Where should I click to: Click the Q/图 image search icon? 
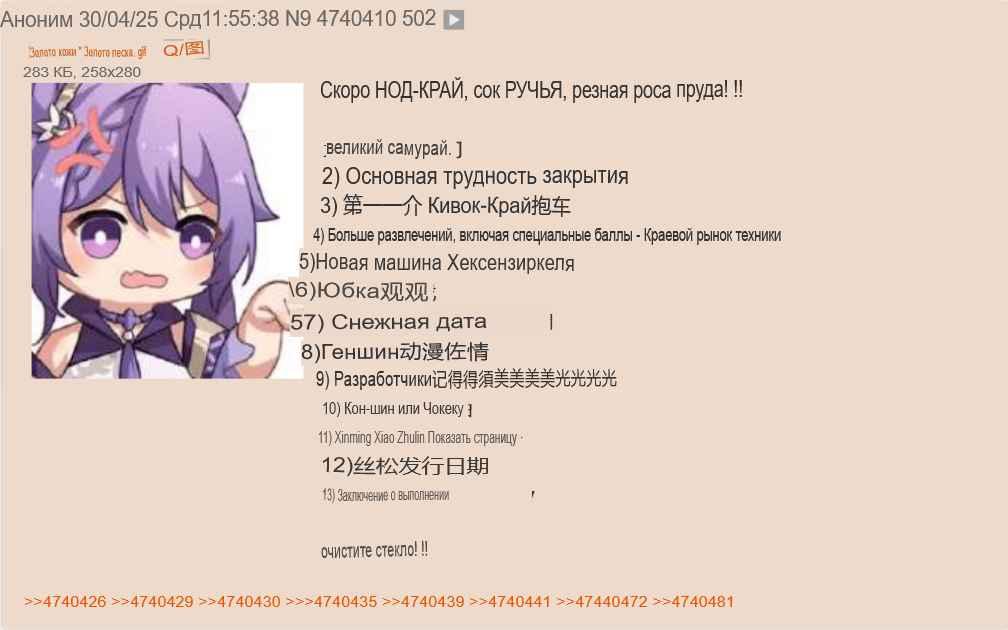185,50
